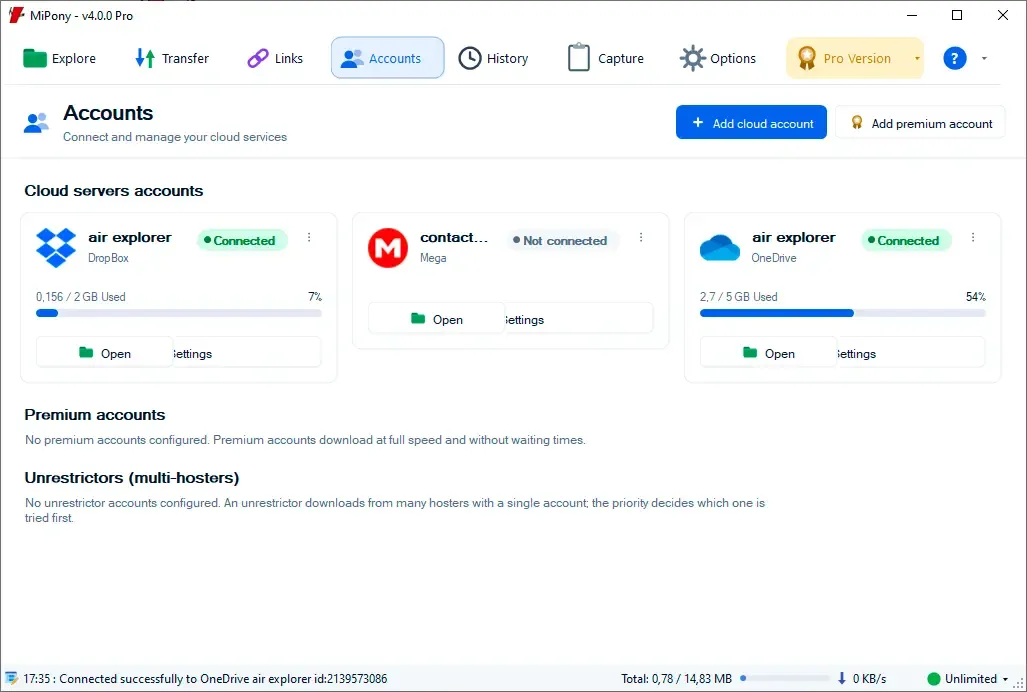Switch to the Transfer tab

172,58
